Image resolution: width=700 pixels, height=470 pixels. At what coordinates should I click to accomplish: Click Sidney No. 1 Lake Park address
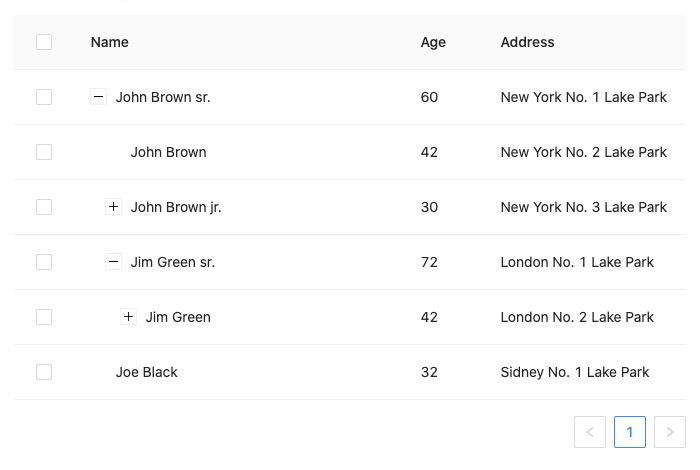[575, 372]
